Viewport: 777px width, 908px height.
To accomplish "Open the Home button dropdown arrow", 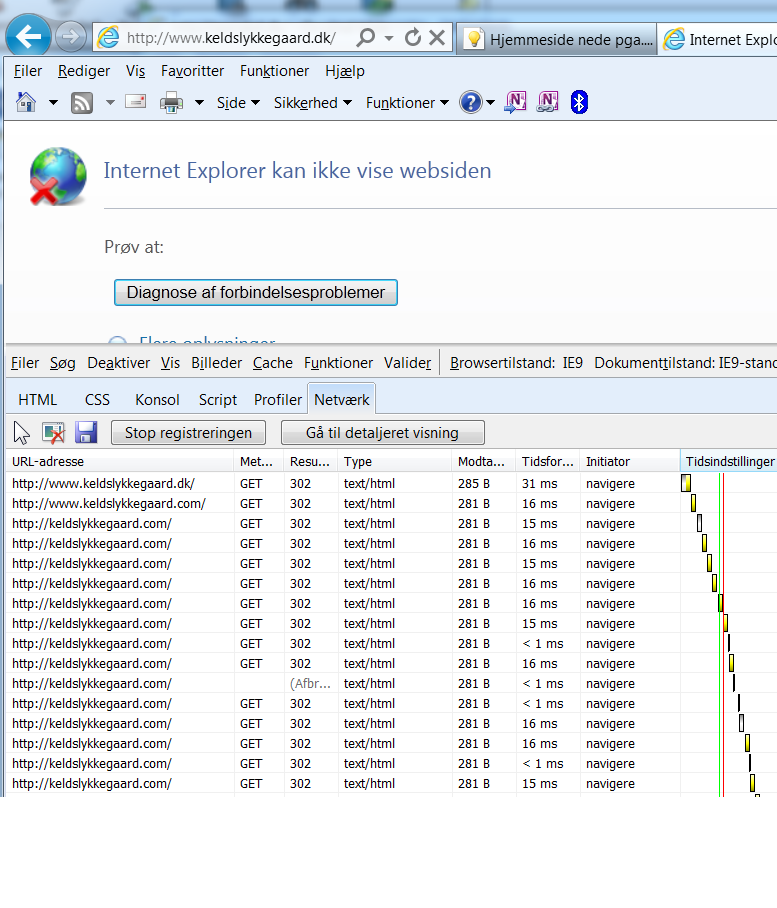I will coord(53,102).
